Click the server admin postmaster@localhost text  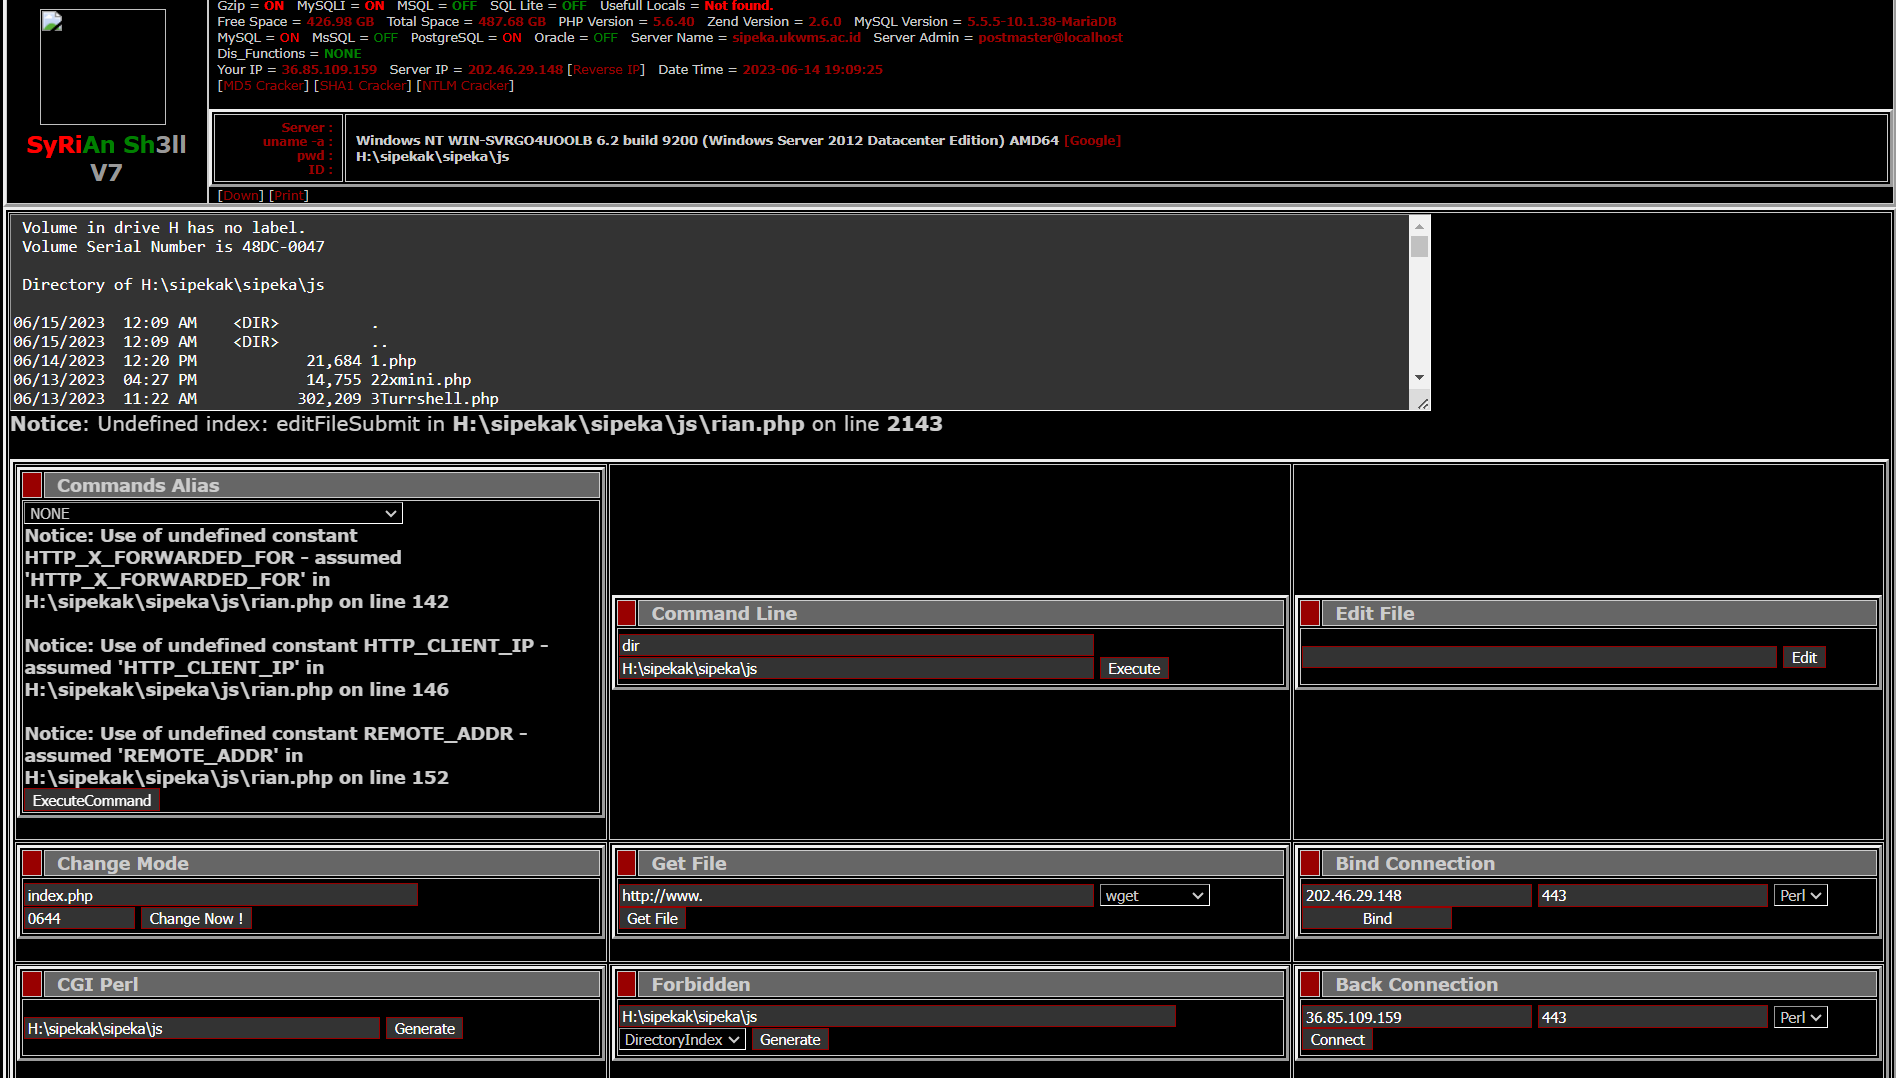(x=1050, y=38)
